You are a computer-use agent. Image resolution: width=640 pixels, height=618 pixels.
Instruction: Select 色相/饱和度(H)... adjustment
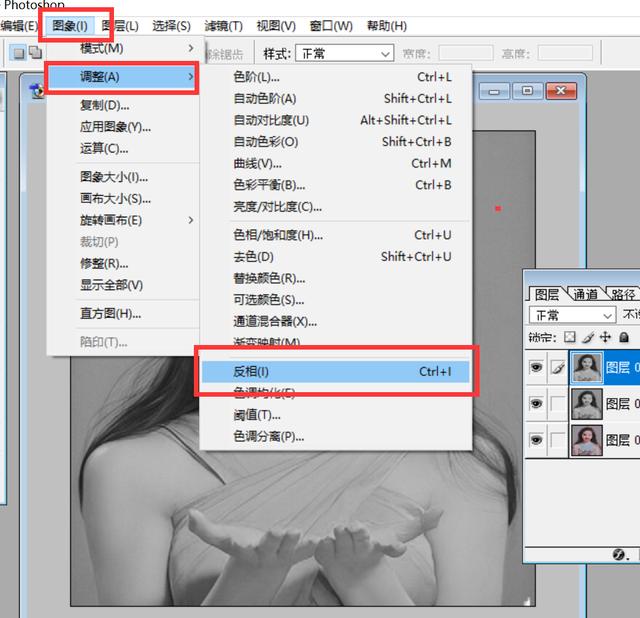[x=337, y=235]
